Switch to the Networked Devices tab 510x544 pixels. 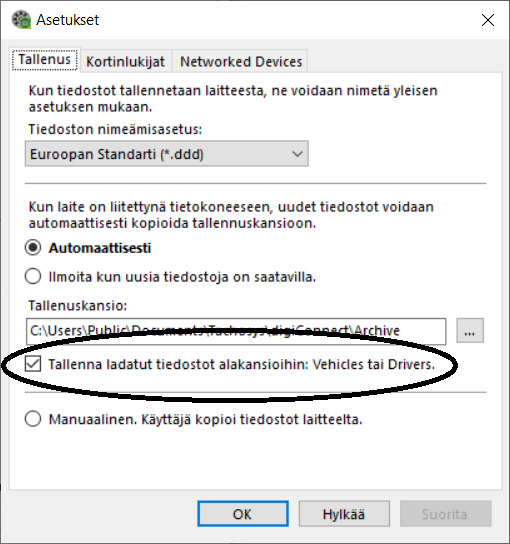click(x=241, y=61)
